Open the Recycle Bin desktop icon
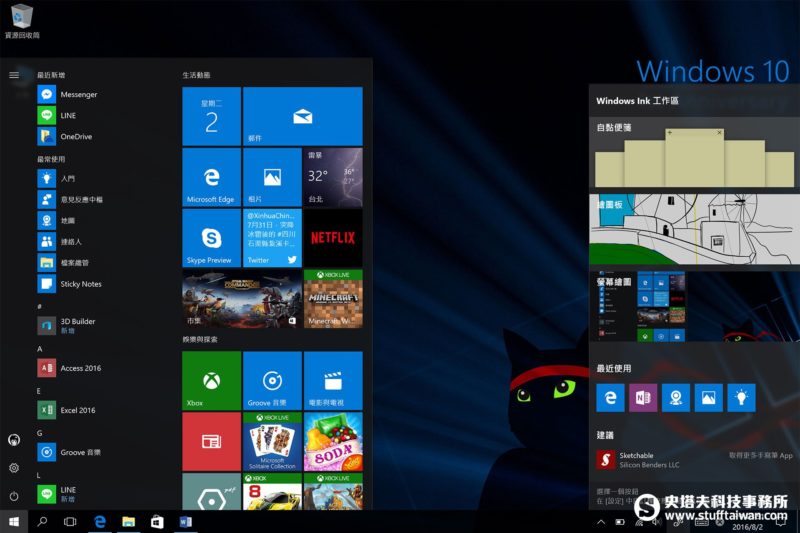The image size is (800, 533). [x=22, y=21]
